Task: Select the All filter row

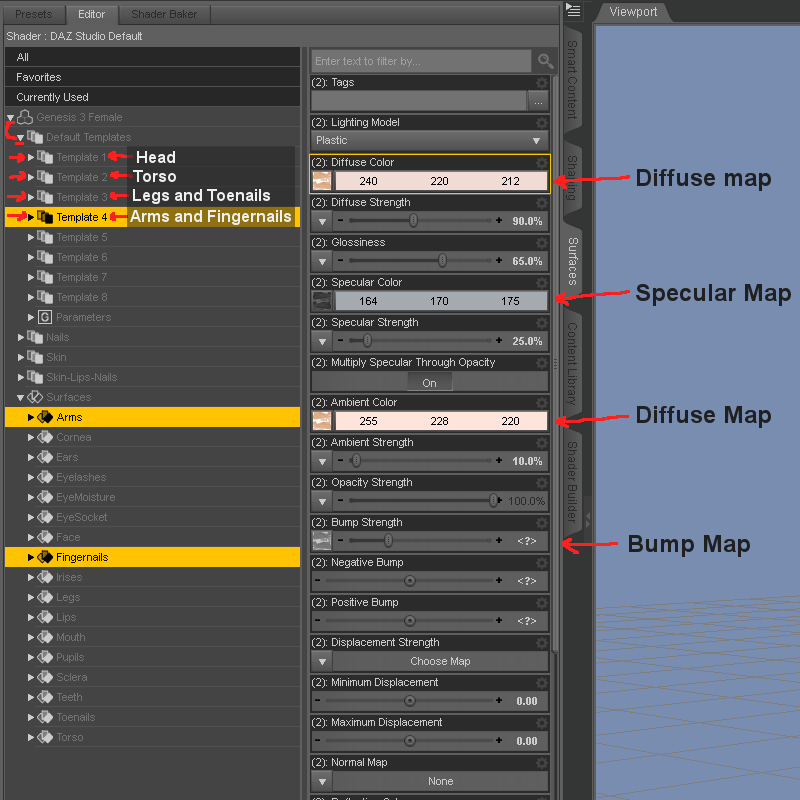Action: (x=152, y=57)
